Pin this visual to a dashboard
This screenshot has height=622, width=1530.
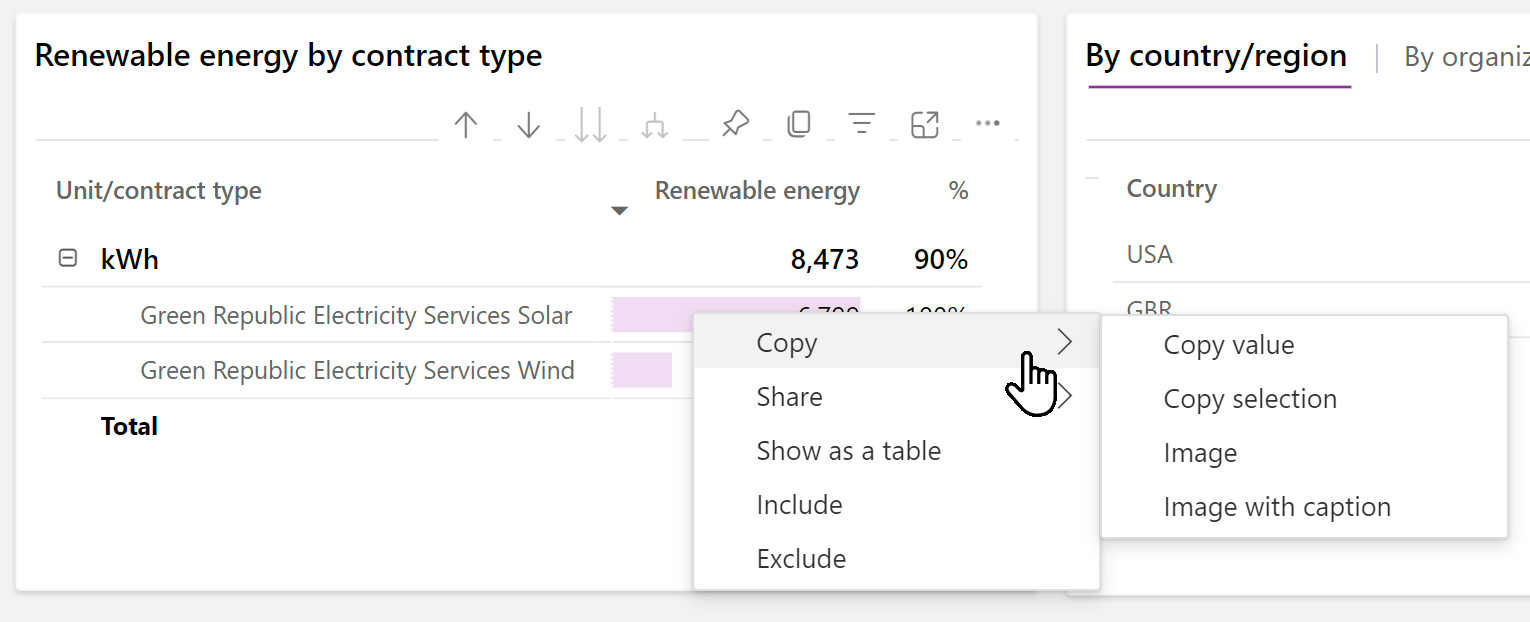pos(735,123)
